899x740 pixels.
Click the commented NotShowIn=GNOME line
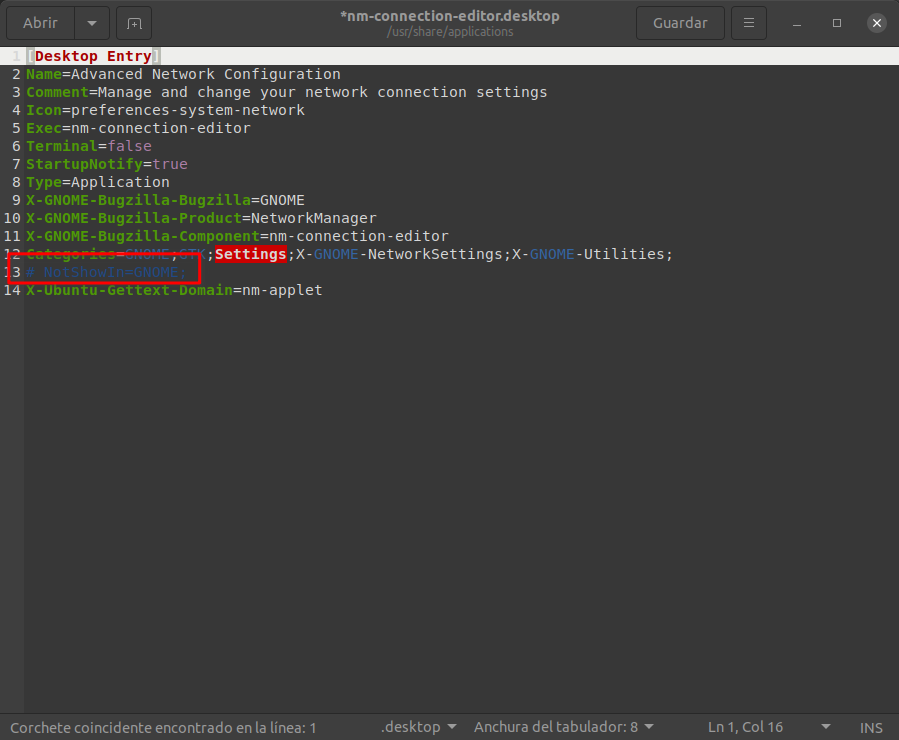coord(106,272)
